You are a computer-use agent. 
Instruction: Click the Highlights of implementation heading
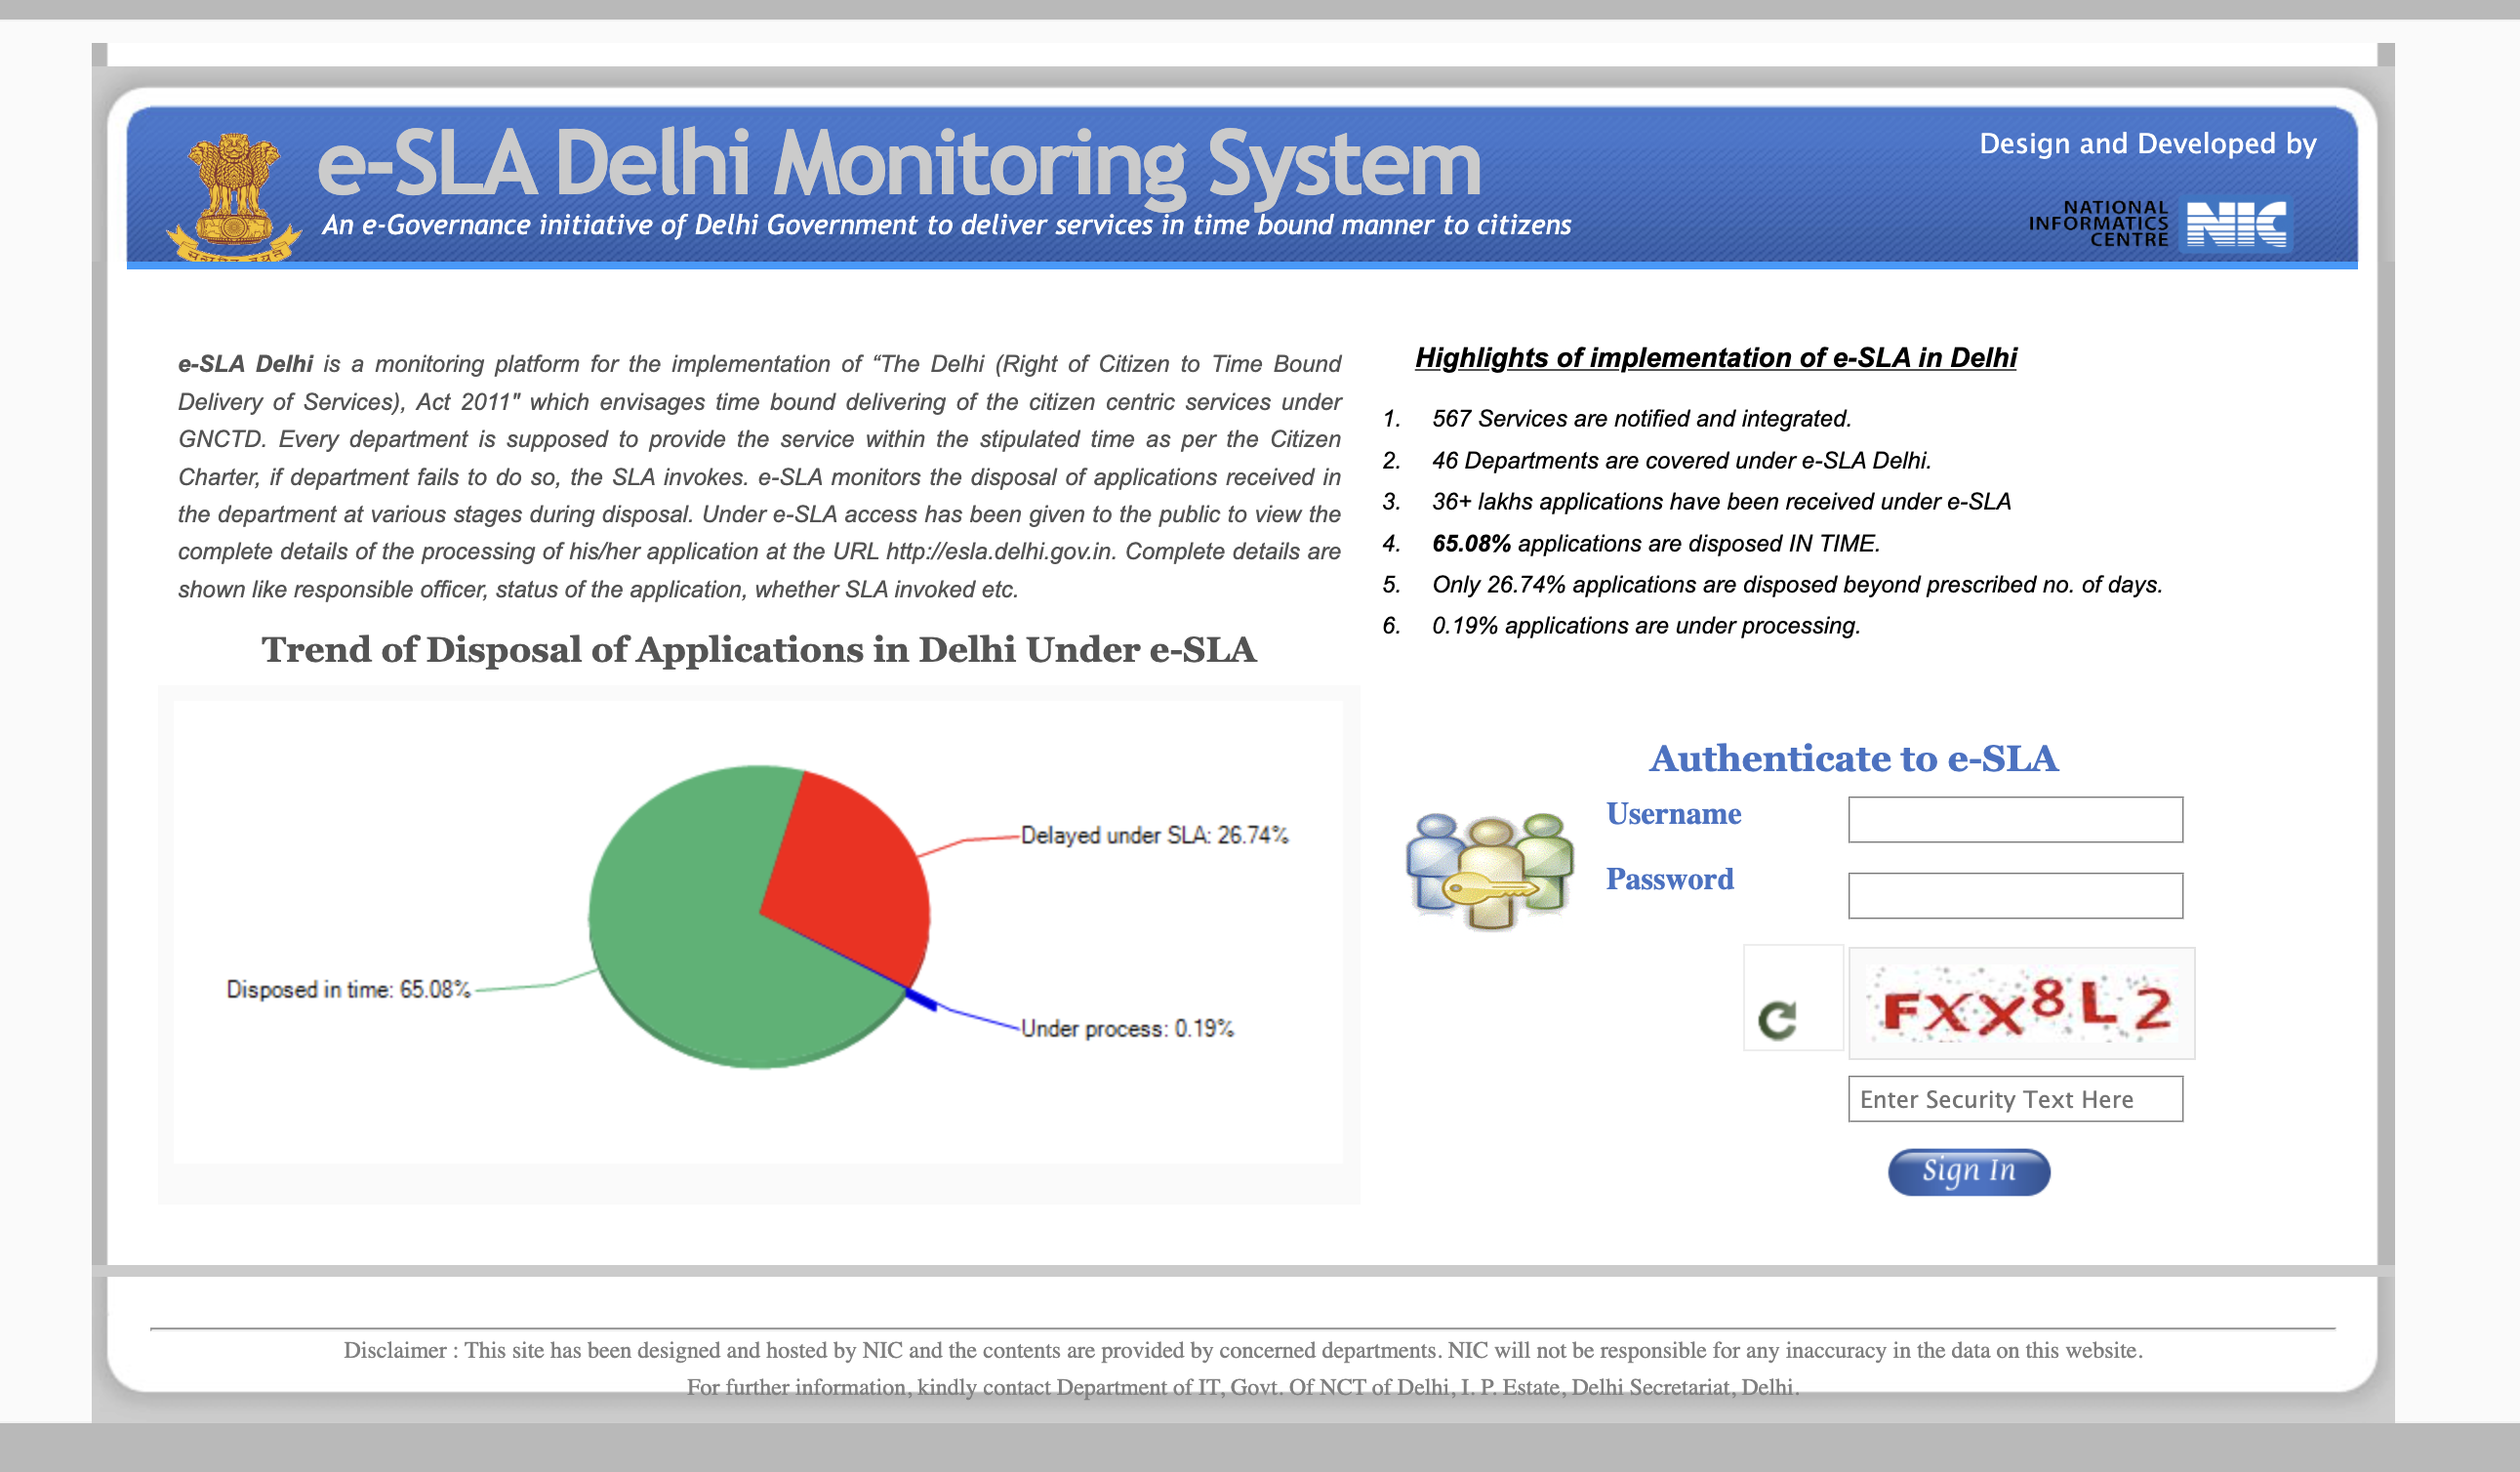click(1715, 358)
